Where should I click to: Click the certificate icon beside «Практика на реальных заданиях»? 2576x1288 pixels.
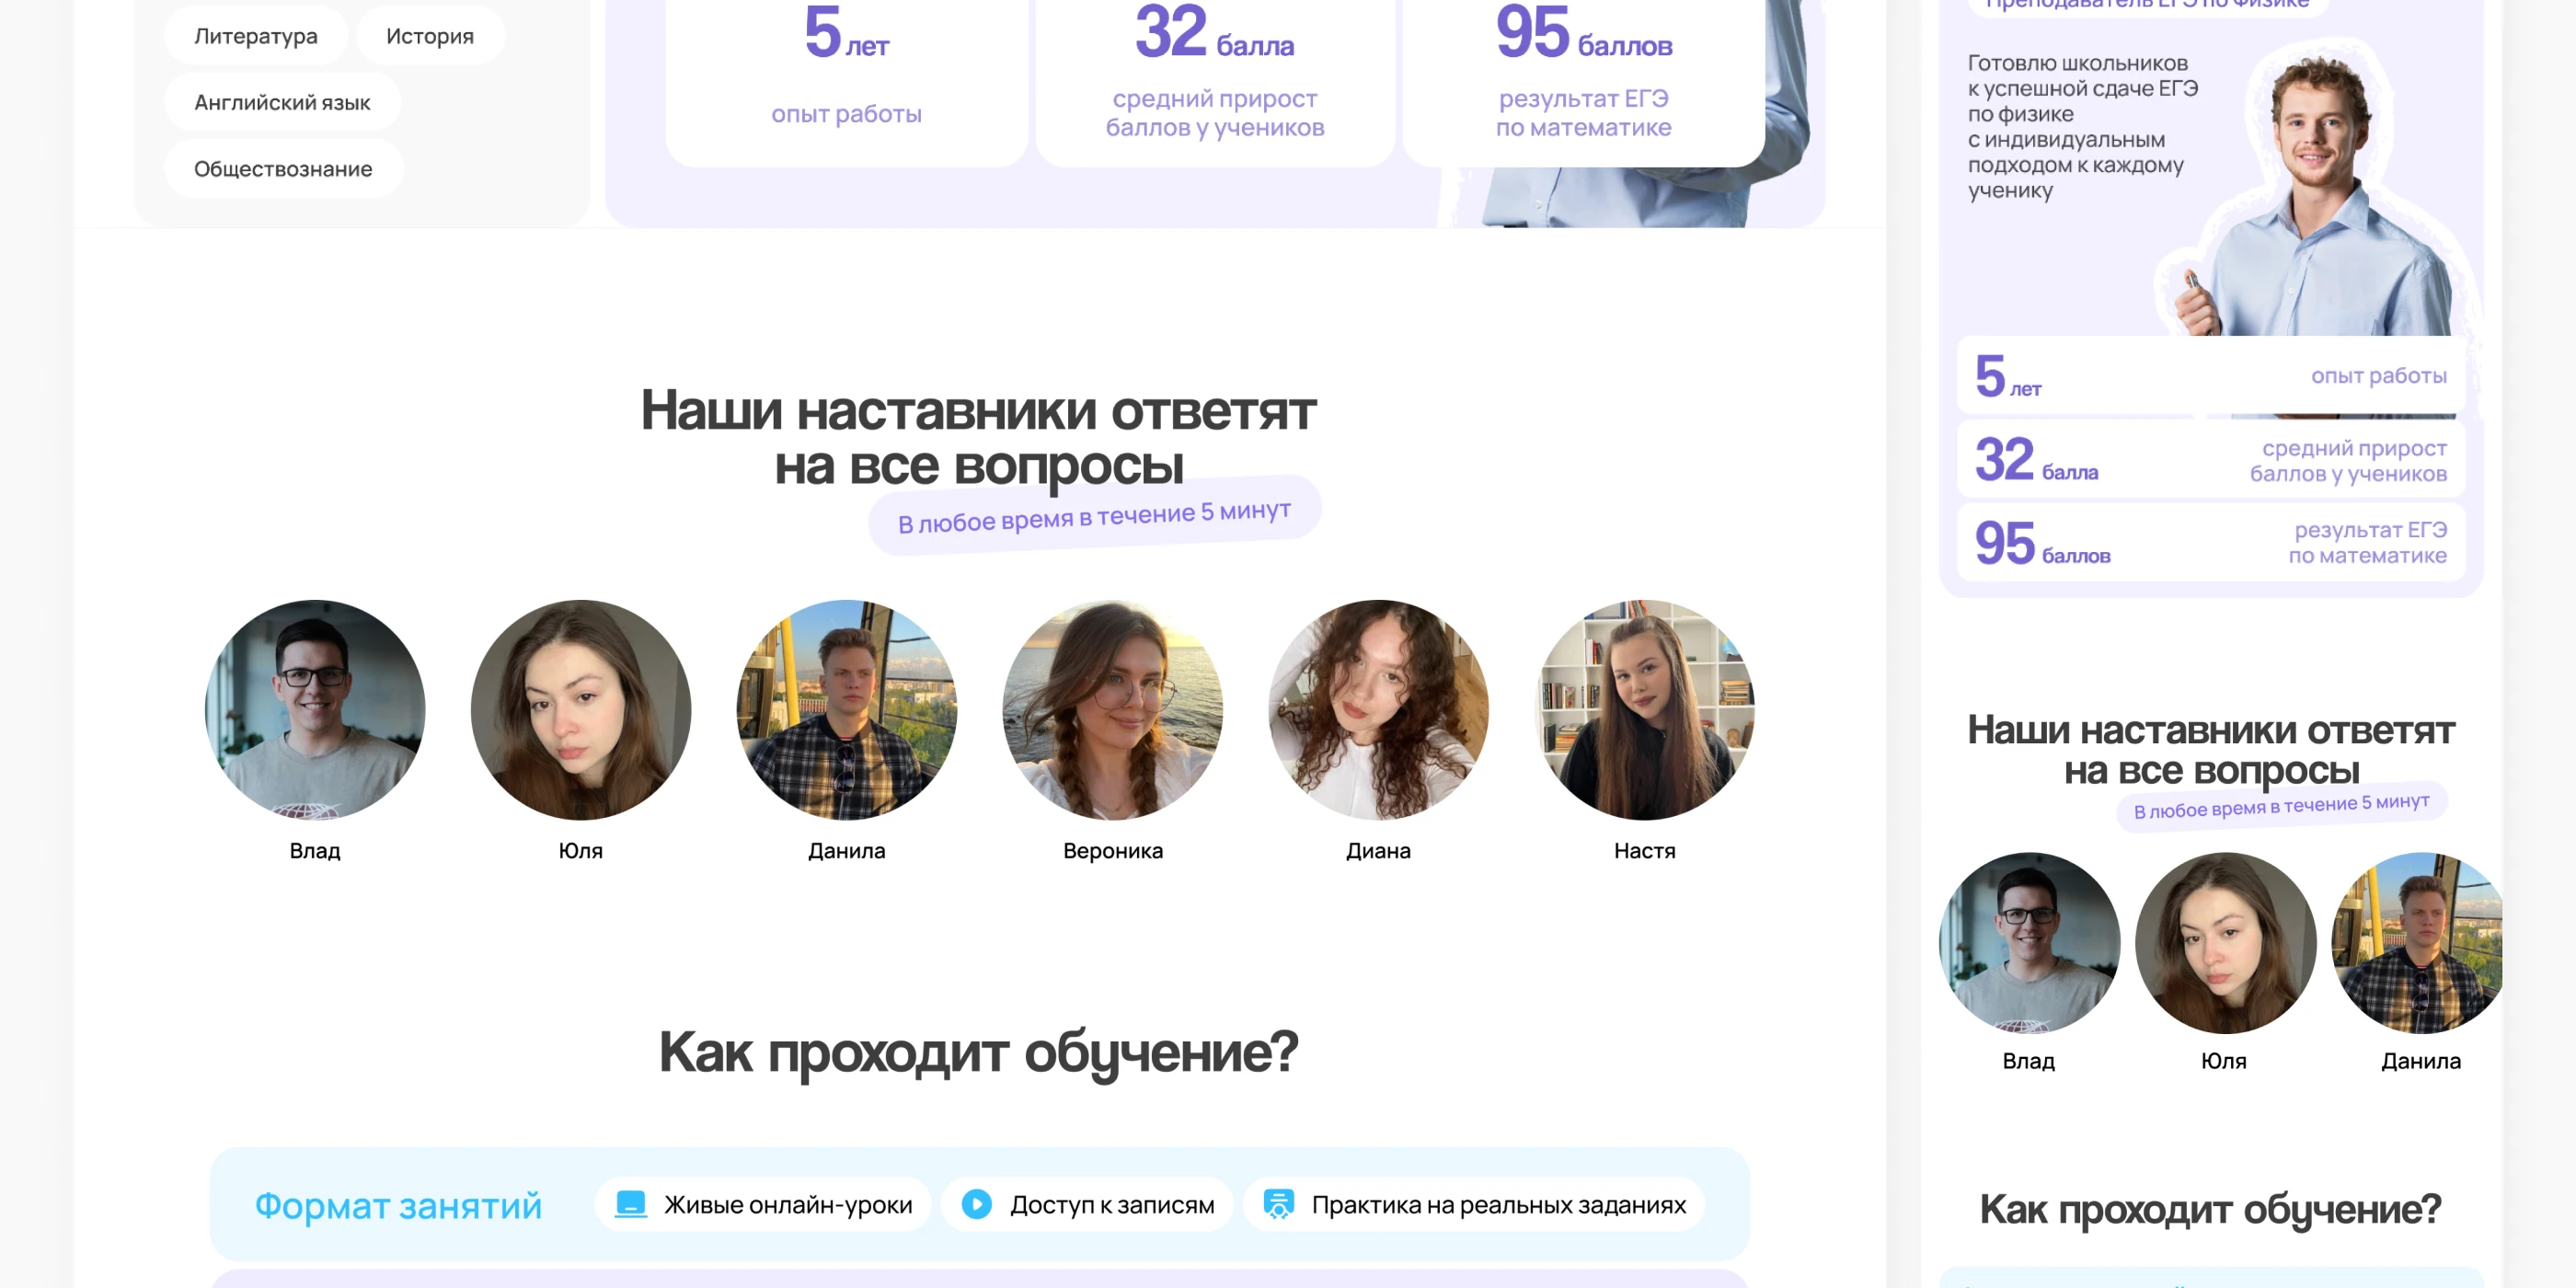[1277, 1205]
